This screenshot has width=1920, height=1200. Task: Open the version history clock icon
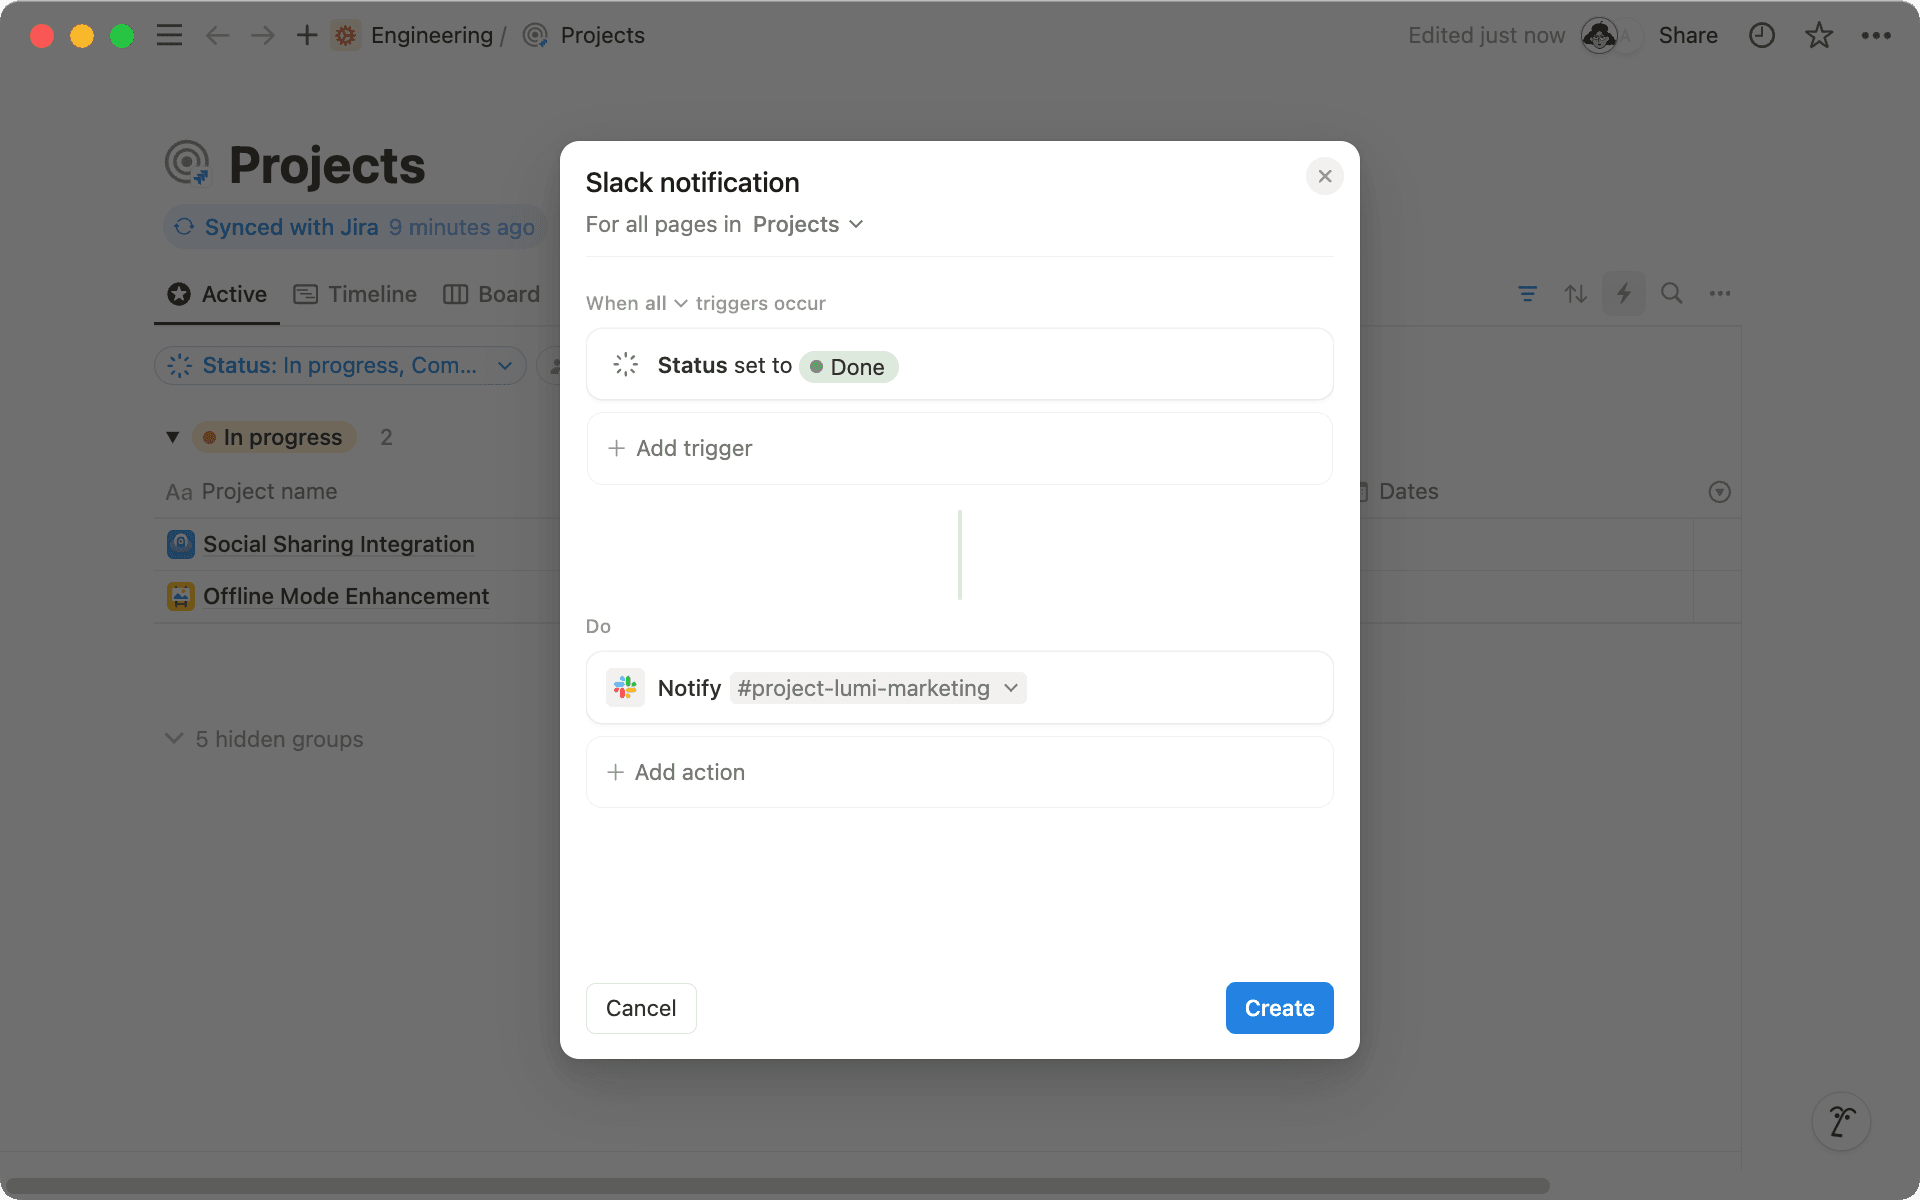tap(1762, 35)
